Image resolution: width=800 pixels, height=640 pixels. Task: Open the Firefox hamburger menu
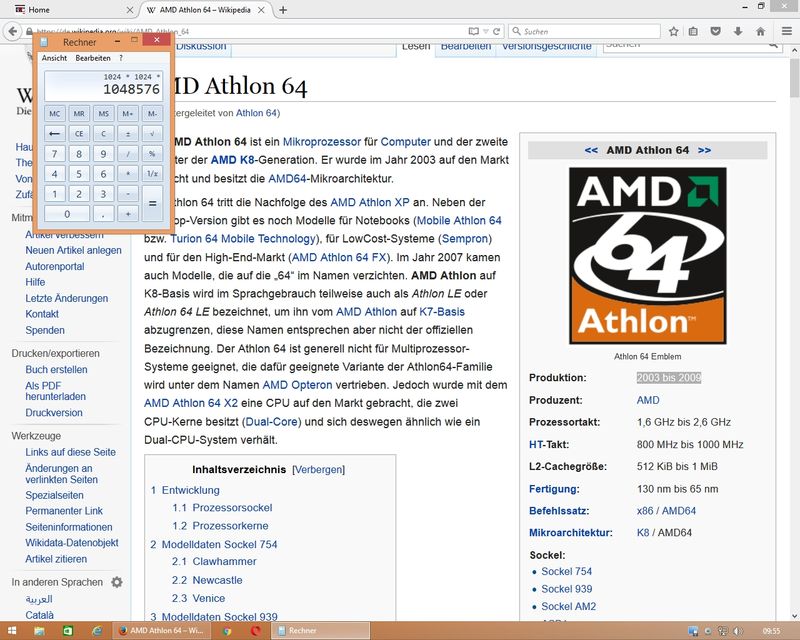[785, 31]
